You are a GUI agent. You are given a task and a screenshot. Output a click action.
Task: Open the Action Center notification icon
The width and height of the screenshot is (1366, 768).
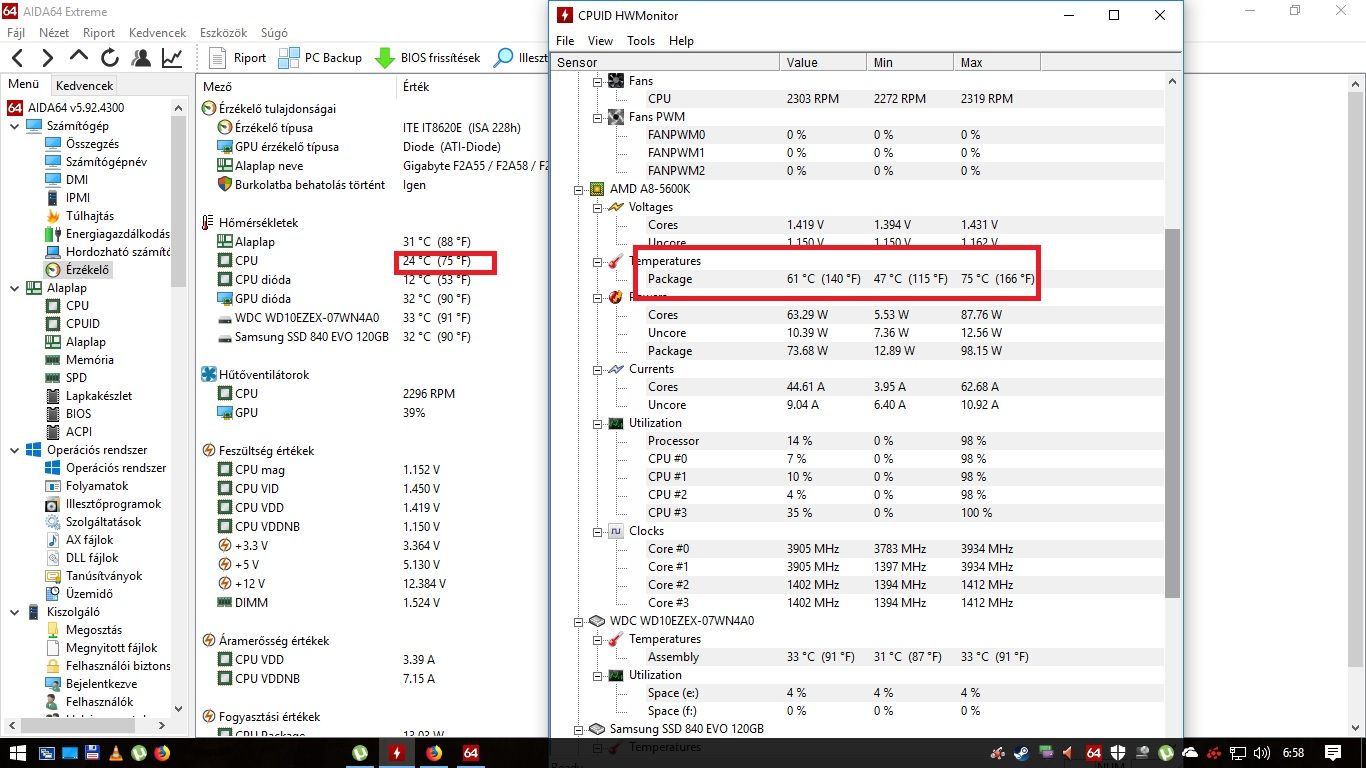click(1333, 753)
